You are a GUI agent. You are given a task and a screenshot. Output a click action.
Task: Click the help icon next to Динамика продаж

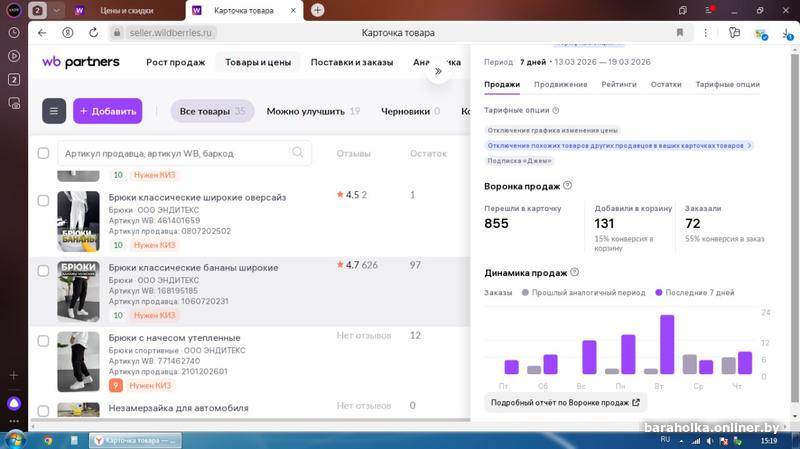[x=575, y=272]
